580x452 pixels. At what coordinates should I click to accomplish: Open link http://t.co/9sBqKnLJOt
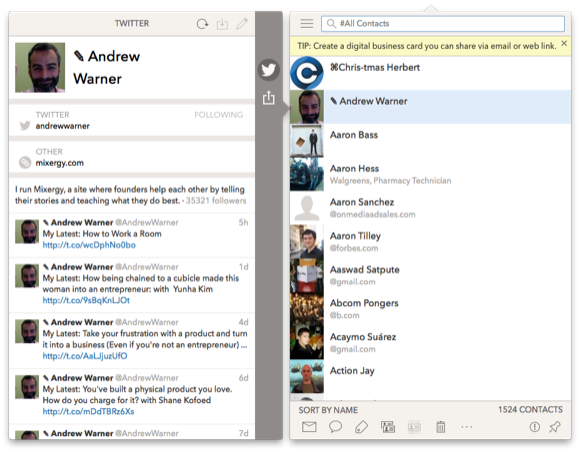[x=86, y=300]
